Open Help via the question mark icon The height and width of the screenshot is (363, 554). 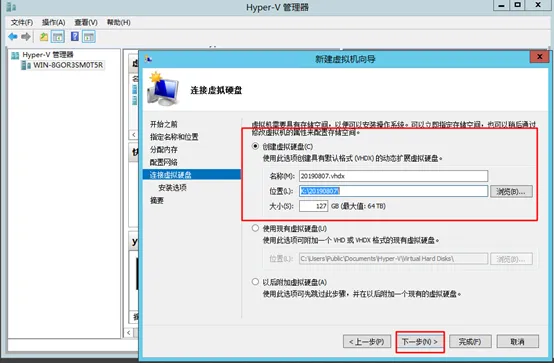75,36
